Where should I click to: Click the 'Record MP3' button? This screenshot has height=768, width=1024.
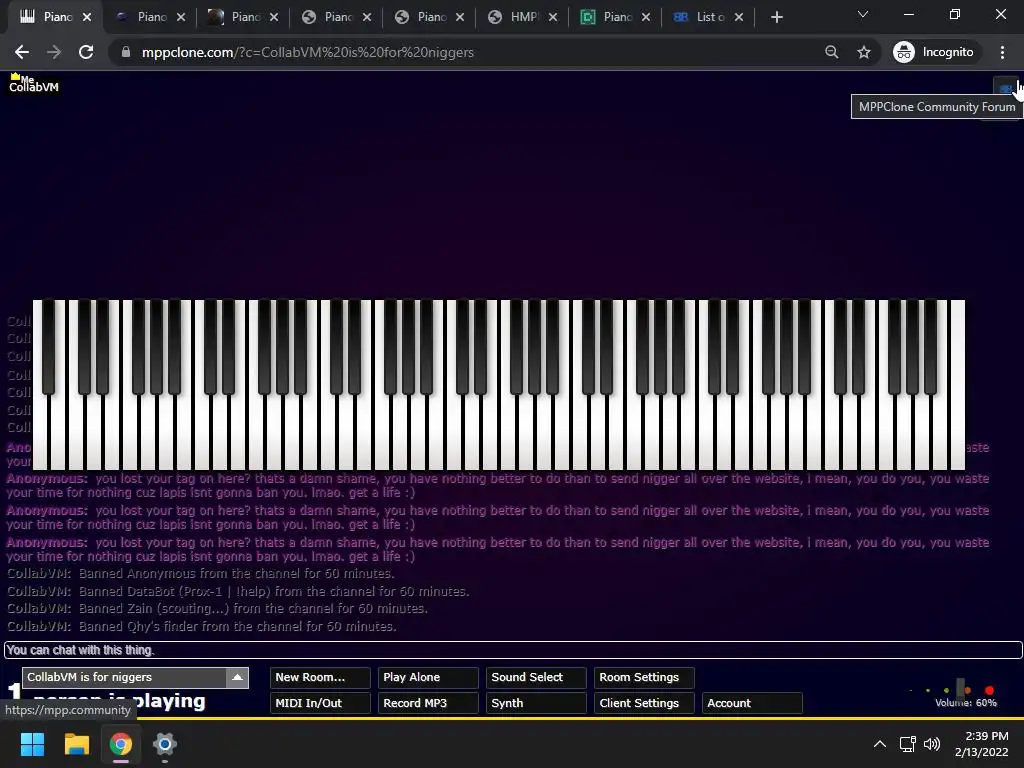pyautogui.click(x=428, y=703)
